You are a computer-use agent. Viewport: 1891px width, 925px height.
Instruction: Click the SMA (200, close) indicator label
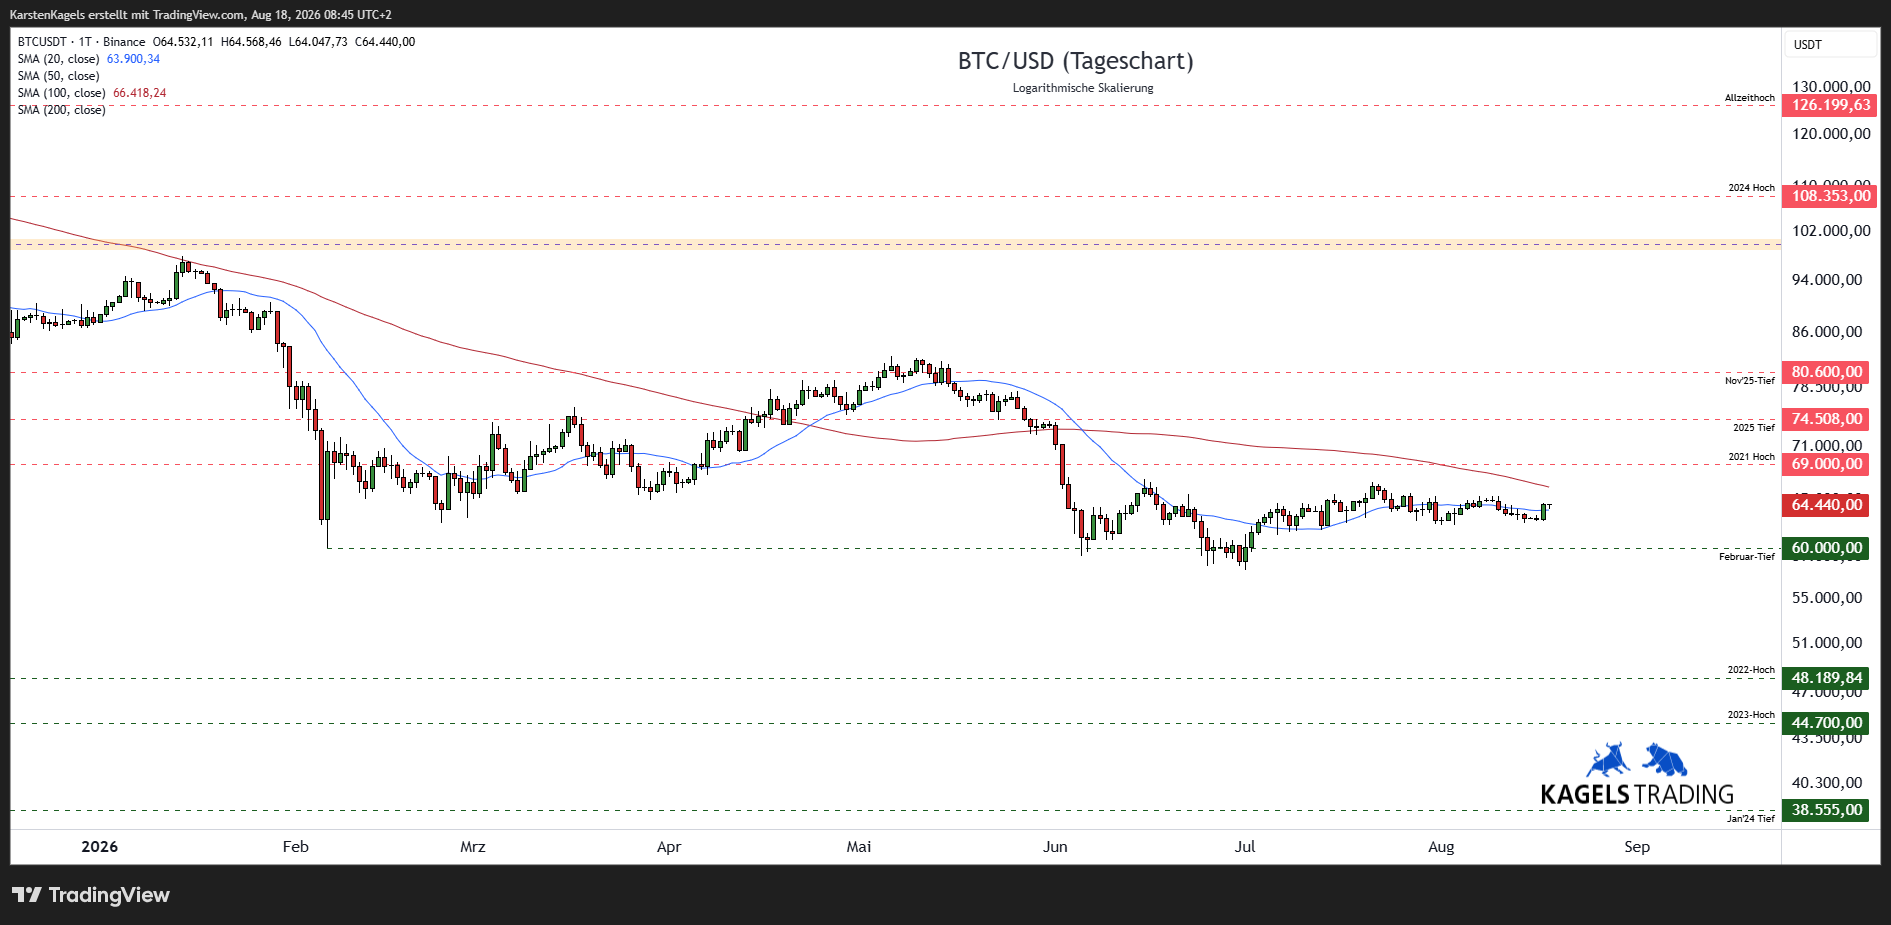(x=61, y=110)
